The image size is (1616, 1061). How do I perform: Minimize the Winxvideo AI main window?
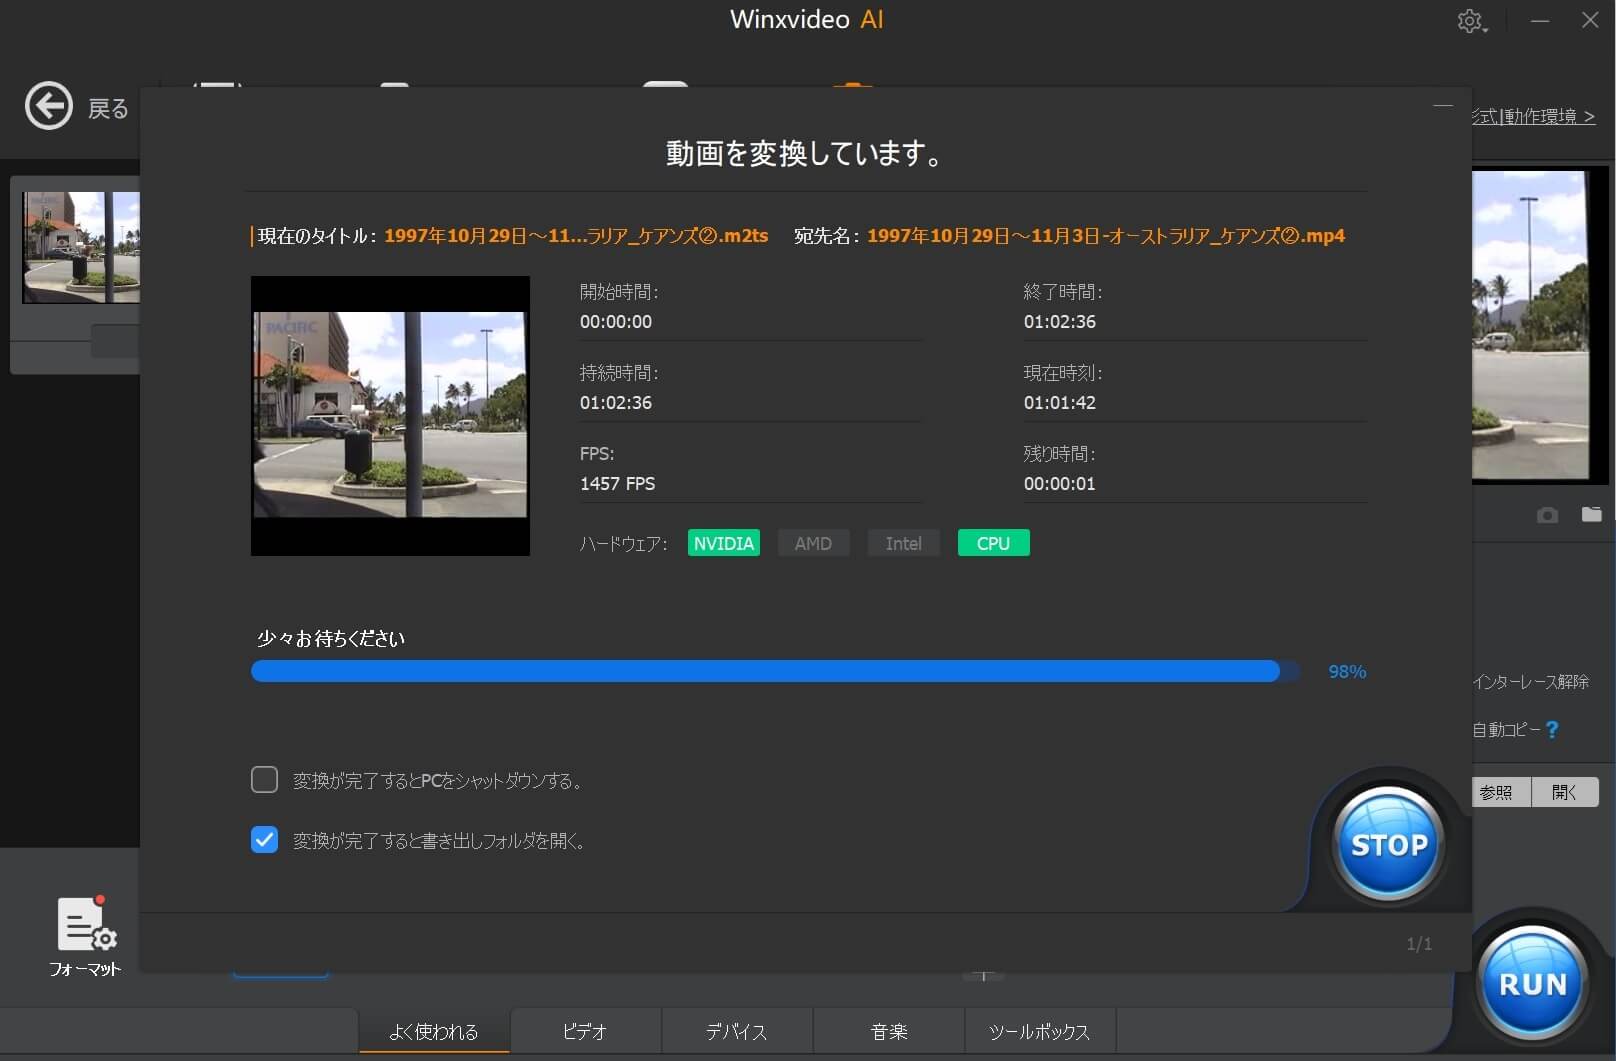(1540, 20)
